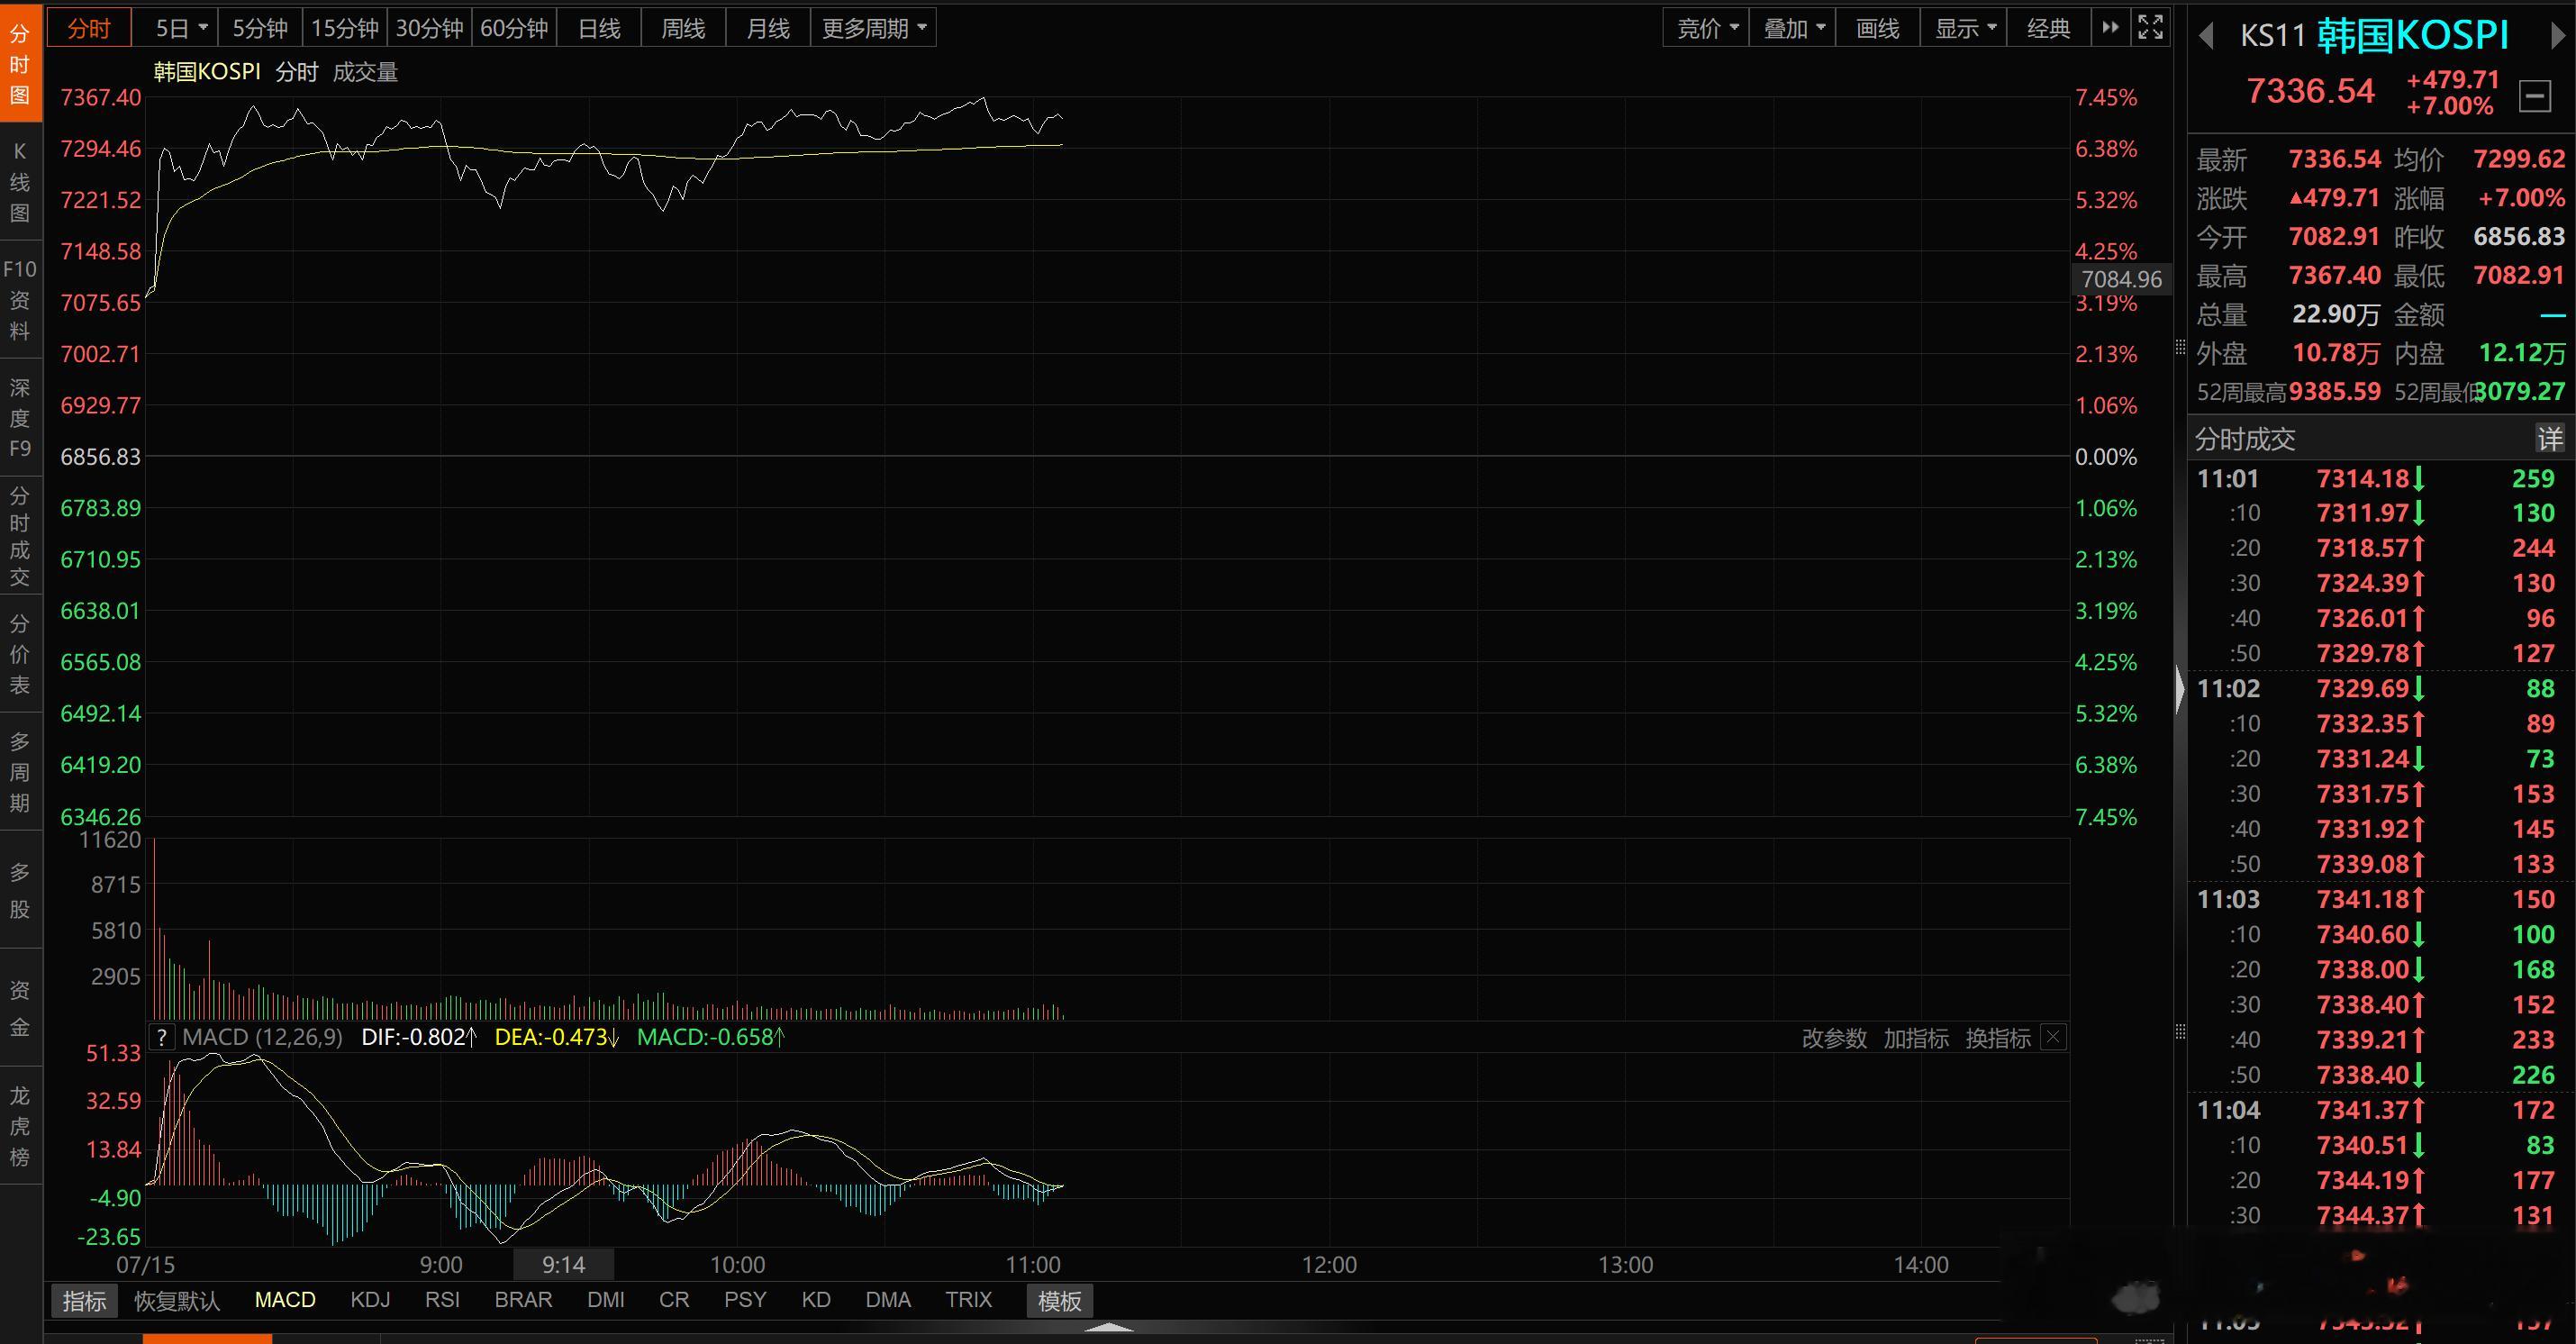Go to next stock with right arrow
This screenshot has width=2576, height=1344.
point(2557,37)
